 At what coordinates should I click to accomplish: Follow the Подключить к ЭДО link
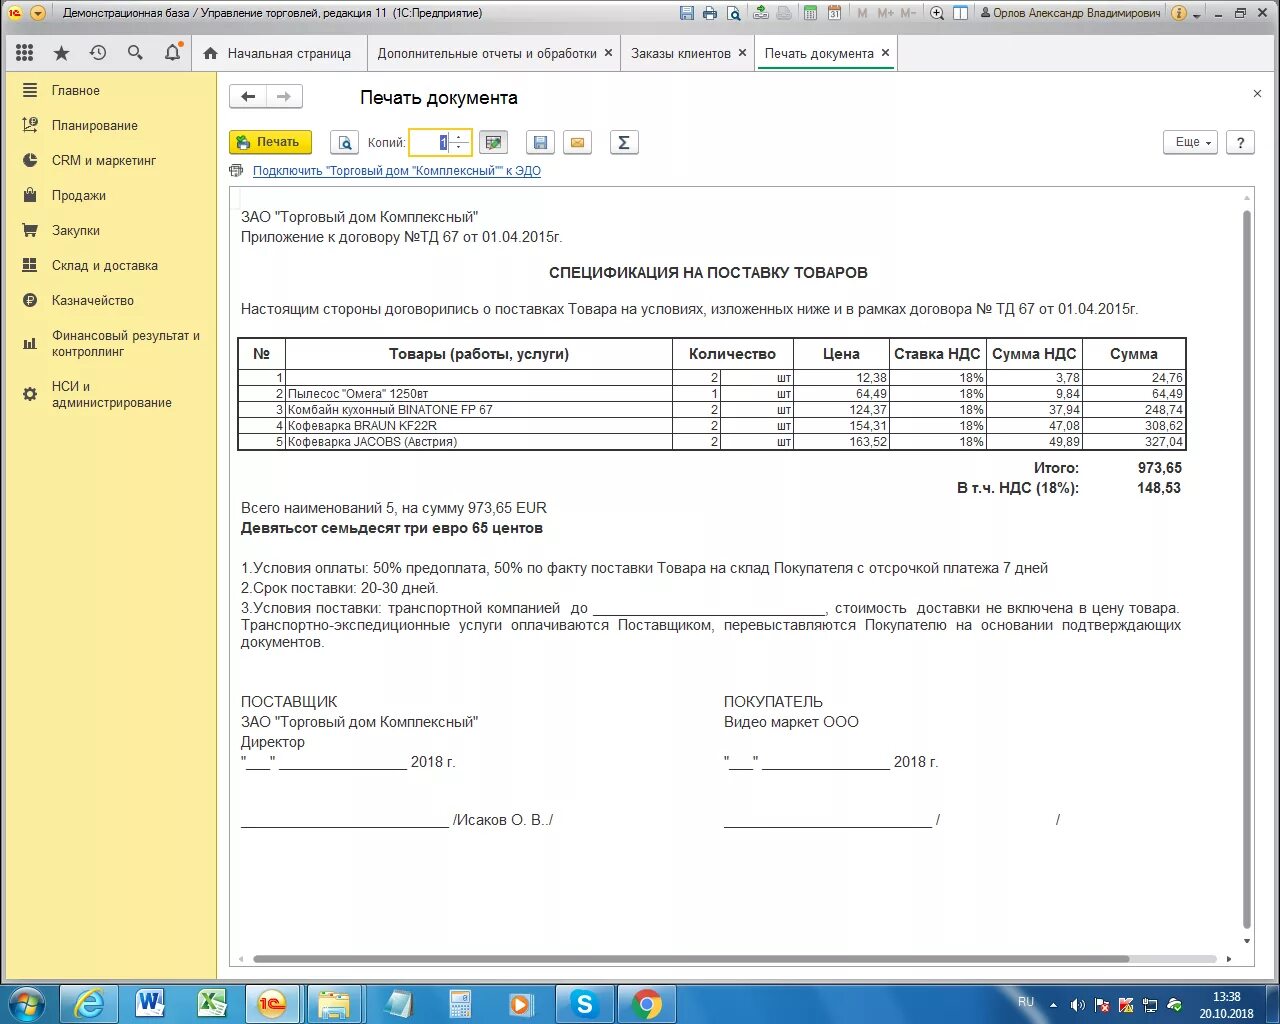[397, 171]
